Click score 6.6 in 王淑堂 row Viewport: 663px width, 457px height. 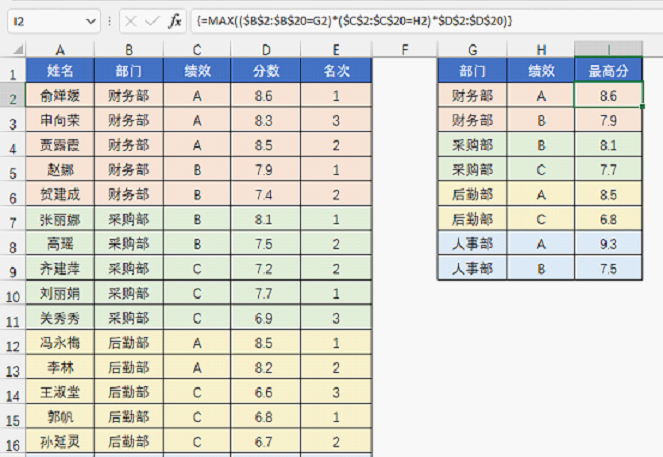266,392
